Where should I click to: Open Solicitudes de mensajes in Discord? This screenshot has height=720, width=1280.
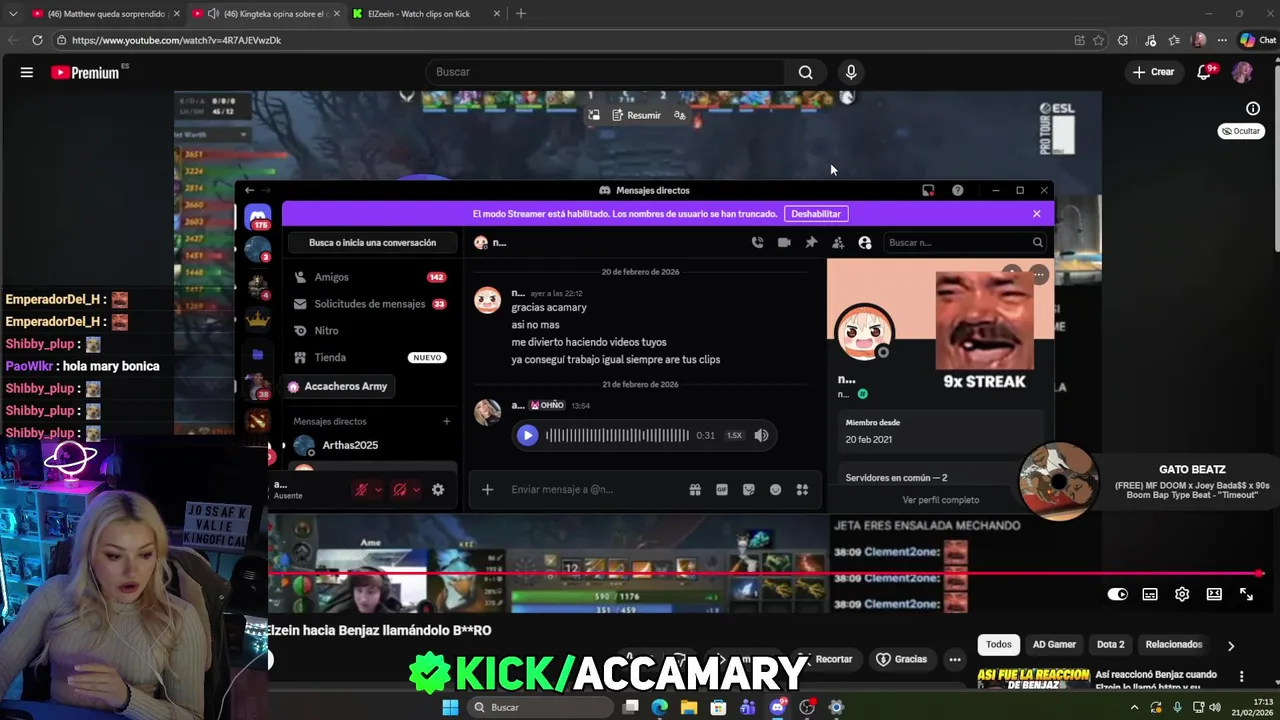tap(370, 304)
